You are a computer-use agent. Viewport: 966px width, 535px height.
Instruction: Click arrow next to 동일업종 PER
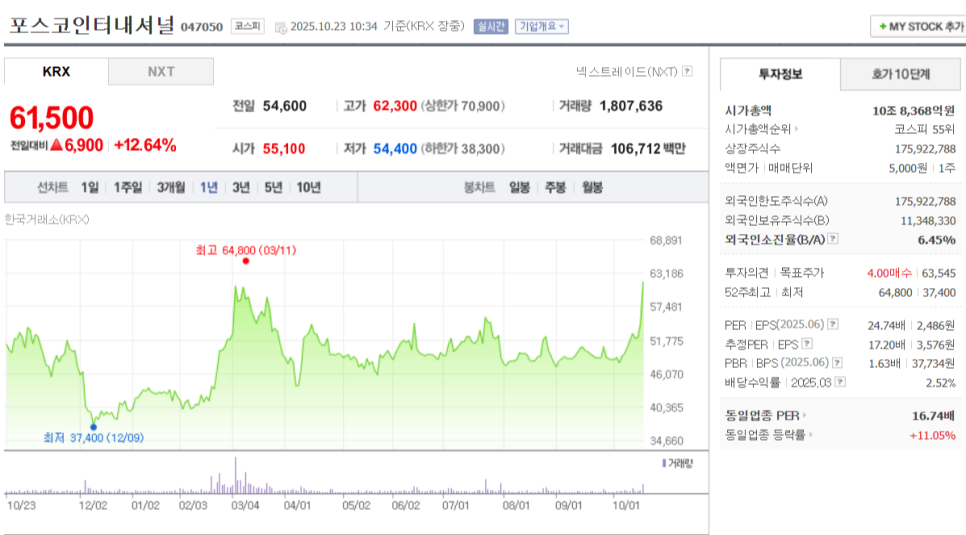tap(805, 415)
